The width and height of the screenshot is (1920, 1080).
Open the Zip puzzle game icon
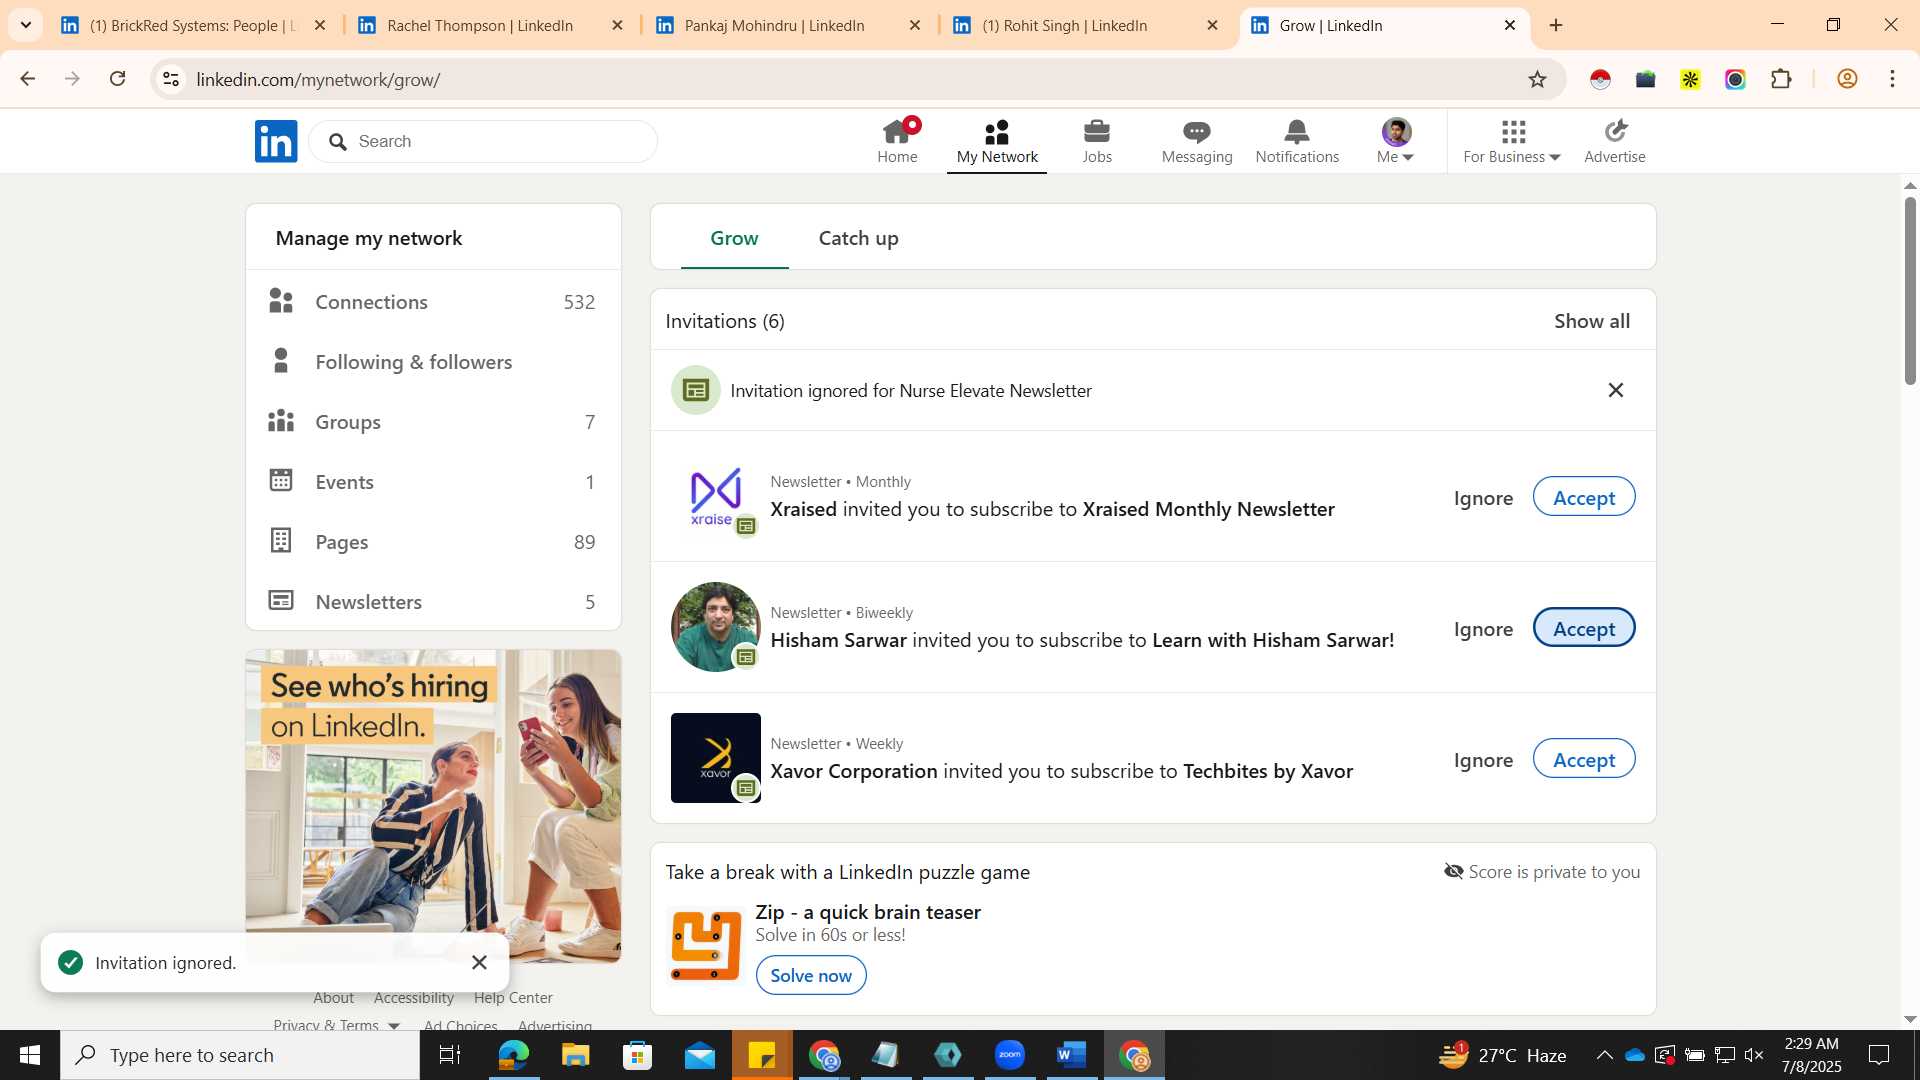tap(706, 945)
